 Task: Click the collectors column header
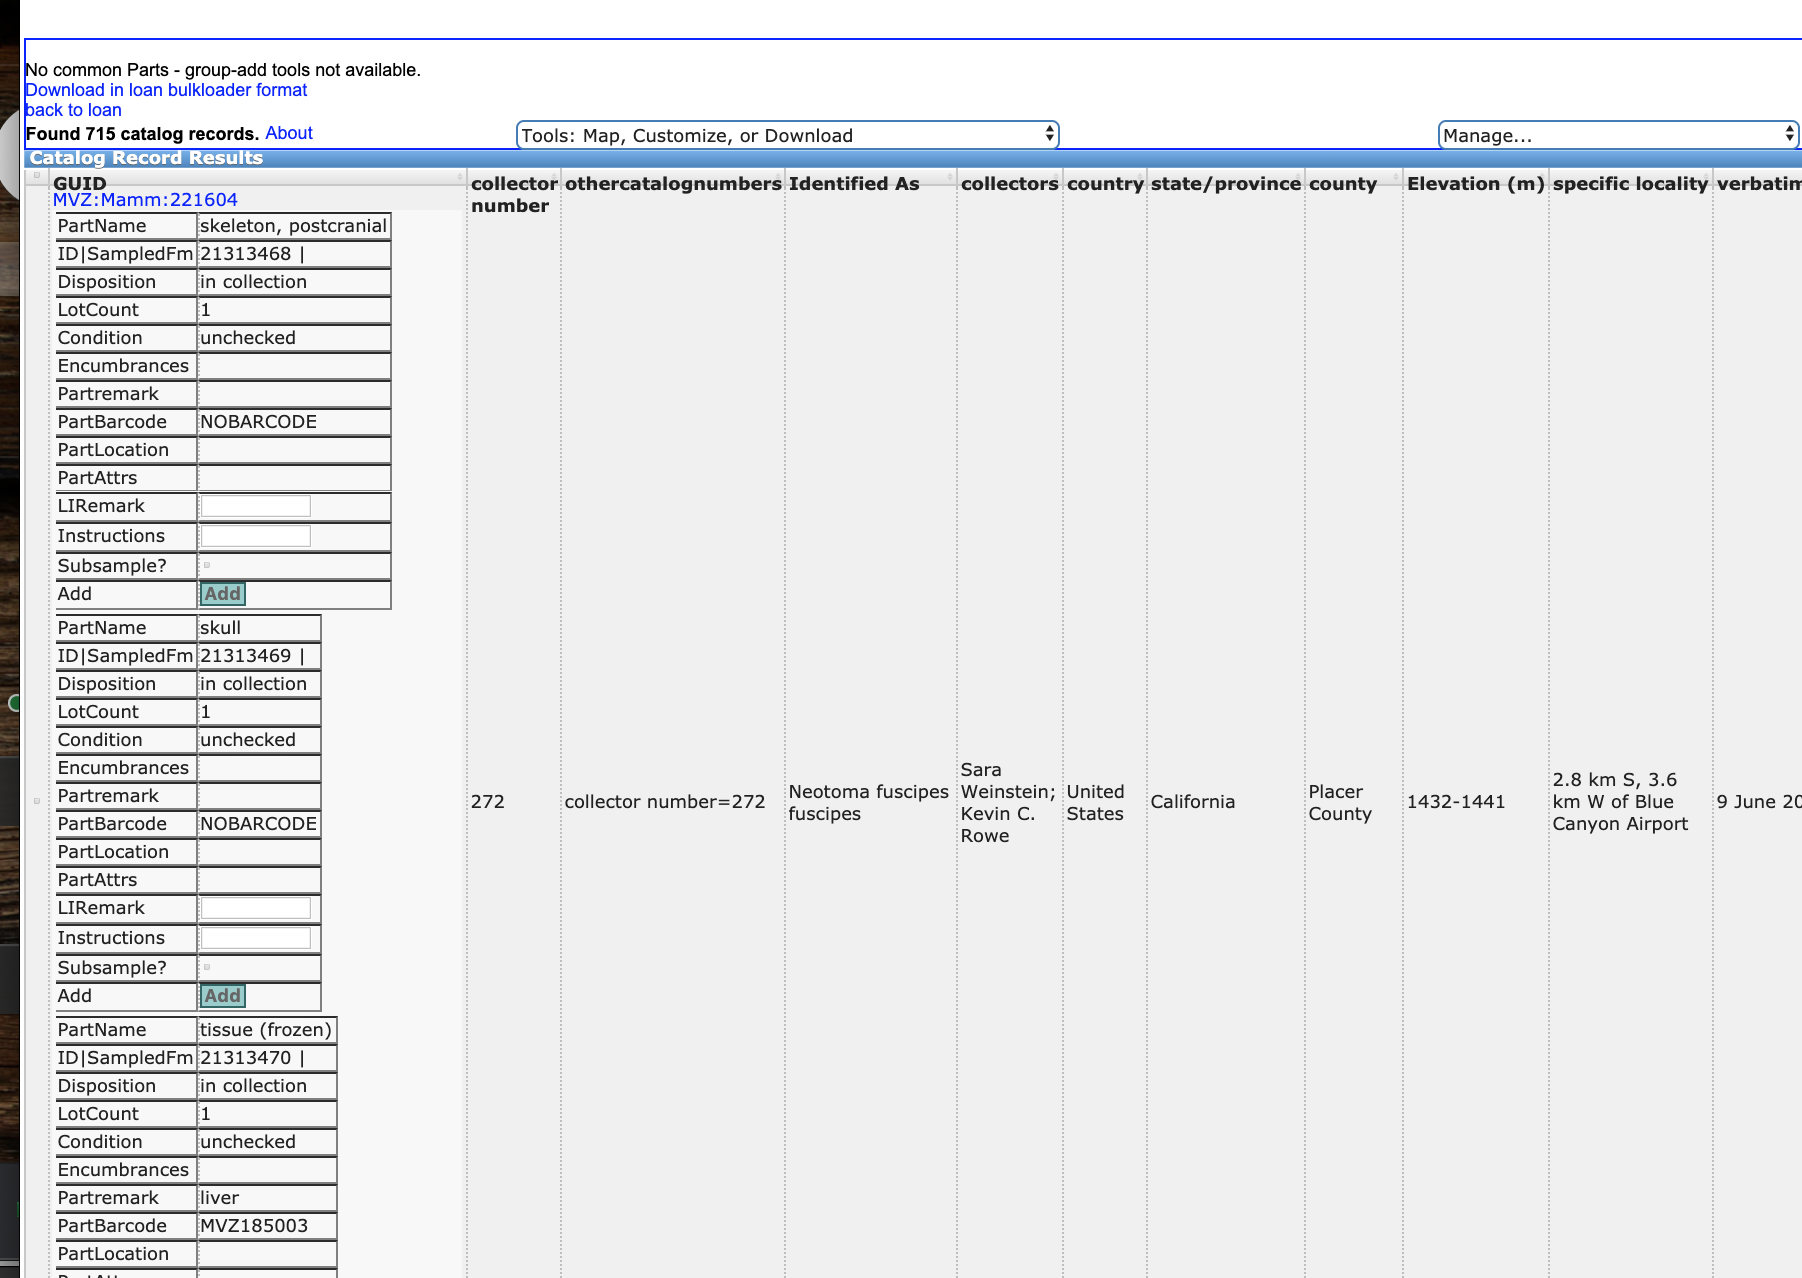pyautogui.click(x=1009, y=183)
